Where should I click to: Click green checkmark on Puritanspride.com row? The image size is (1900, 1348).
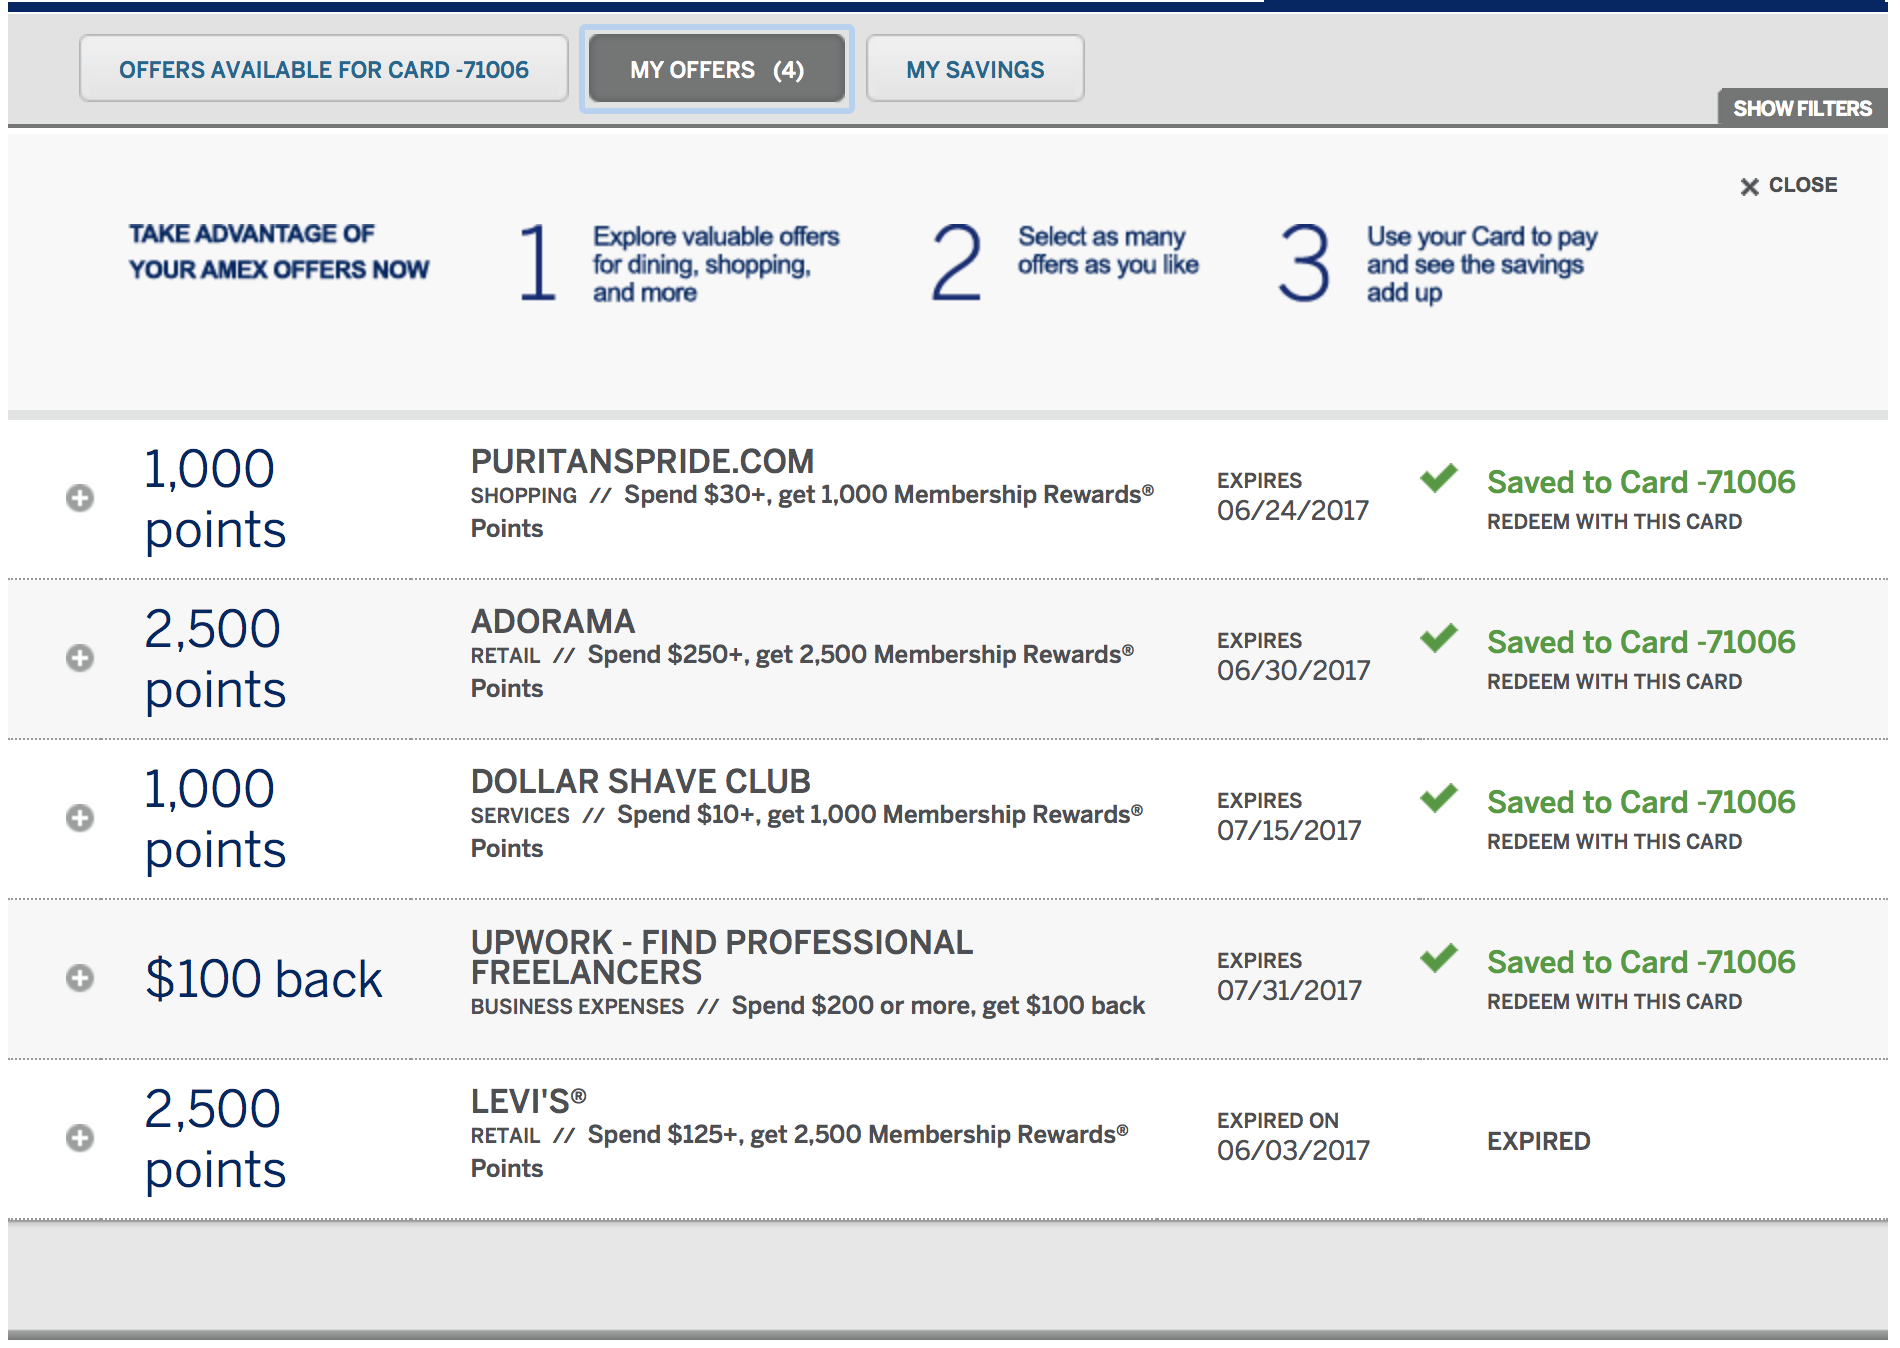tap(1439, 478)
